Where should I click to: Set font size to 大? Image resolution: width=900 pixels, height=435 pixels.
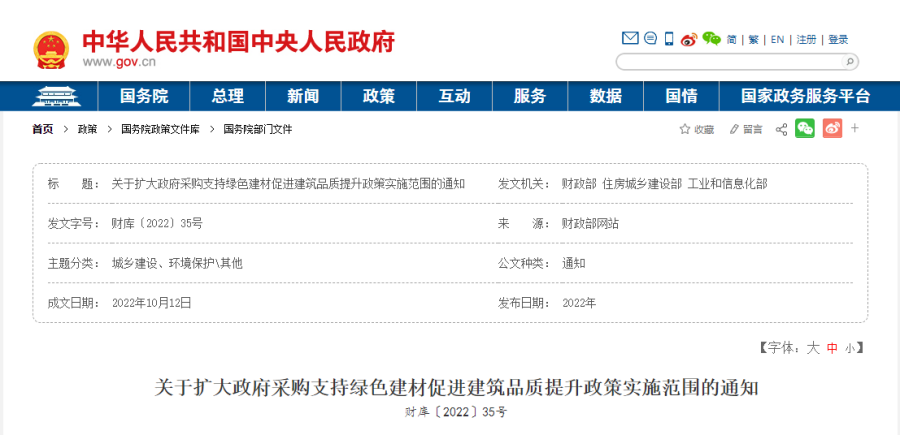click(x=813, y=348)
